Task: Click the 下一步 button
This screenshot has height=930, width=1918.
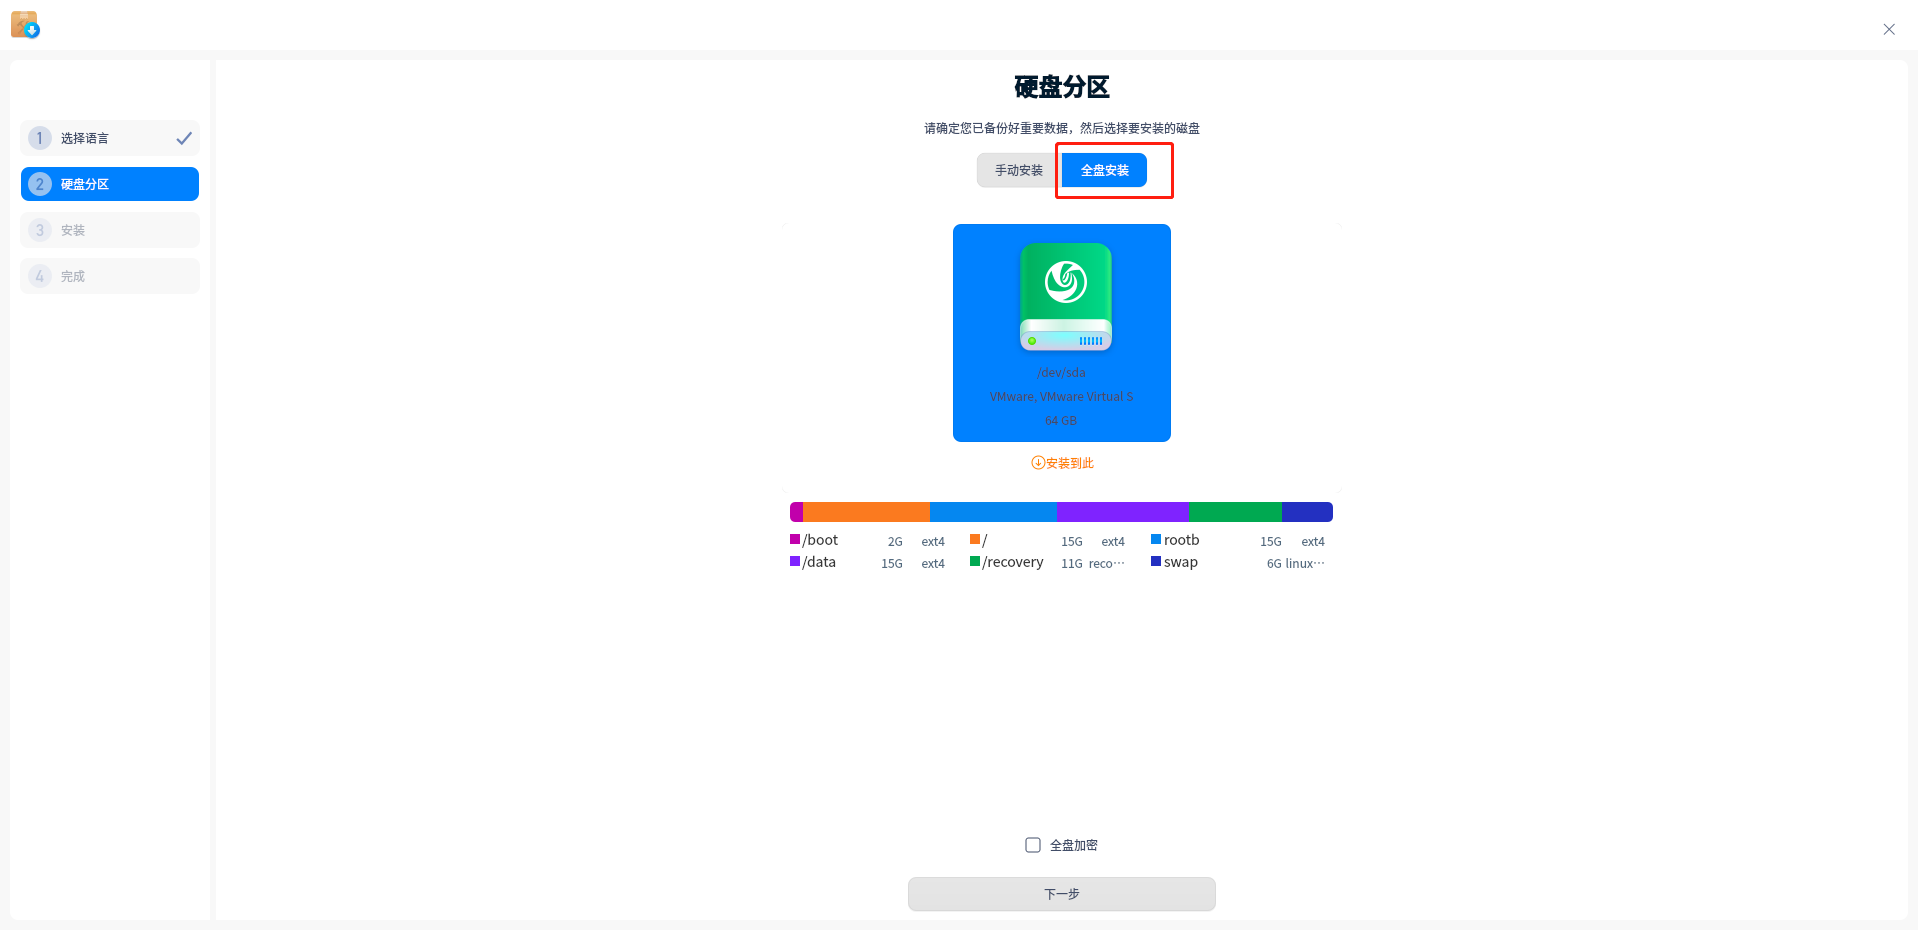Action: 1062,894
